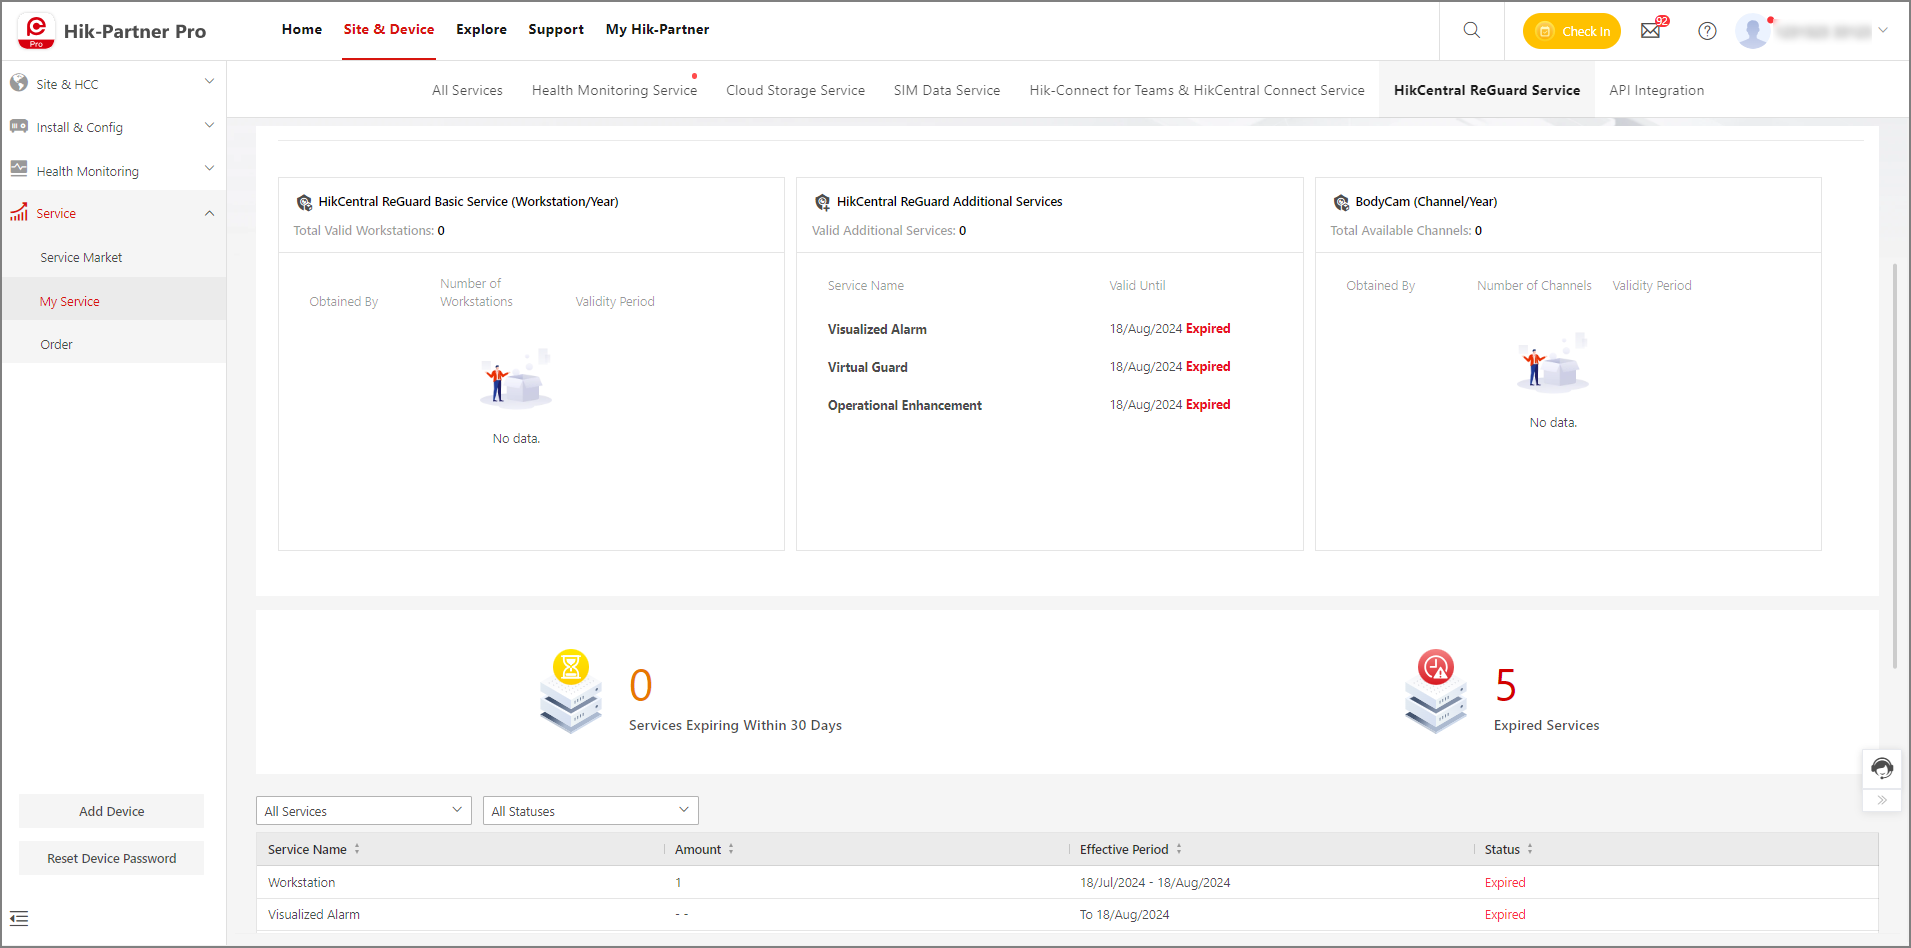1911x948 pixels.
Task: Click the help question mark icon
Action: pyautogui.click(x=1707, y=31)
